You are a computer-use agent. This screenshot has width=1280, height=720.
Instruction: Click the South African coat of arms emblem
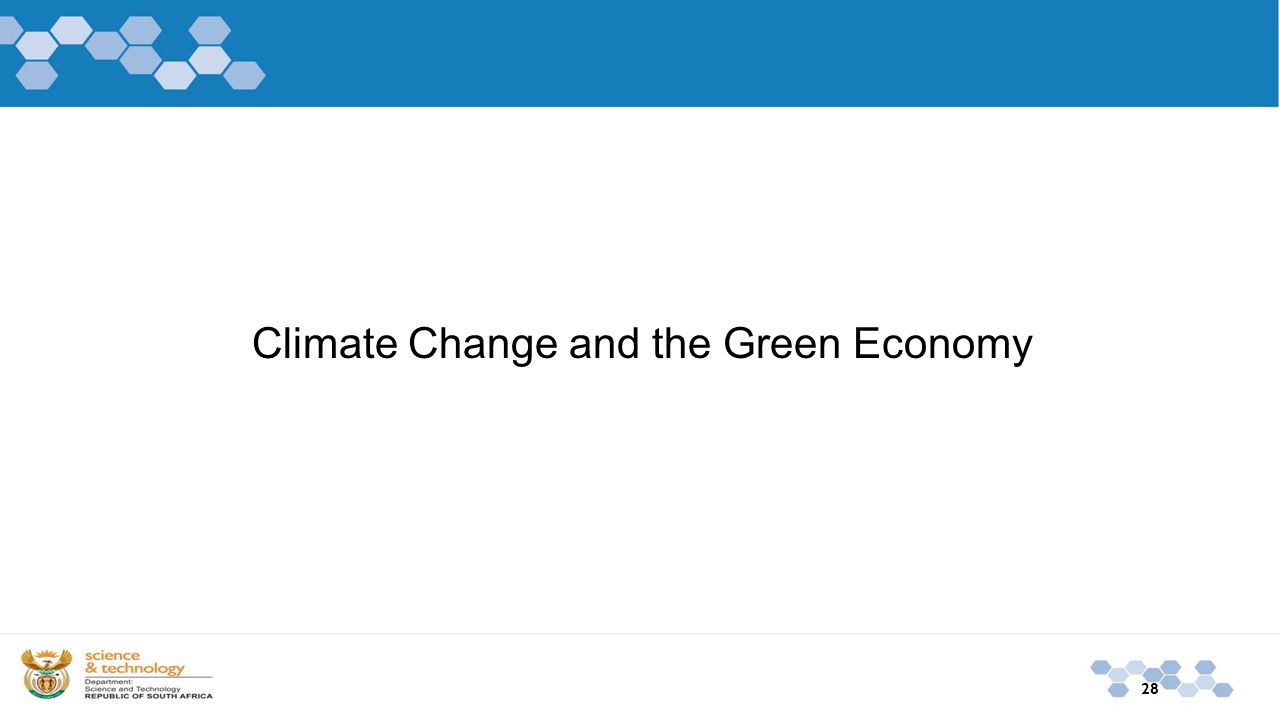47,673
